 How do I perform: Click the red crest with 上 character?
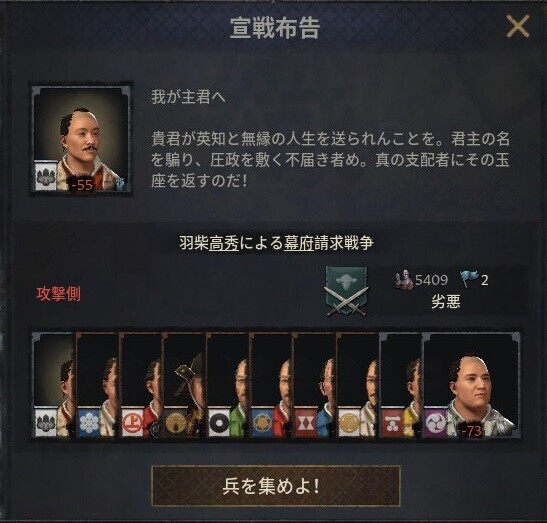[133, 422]
